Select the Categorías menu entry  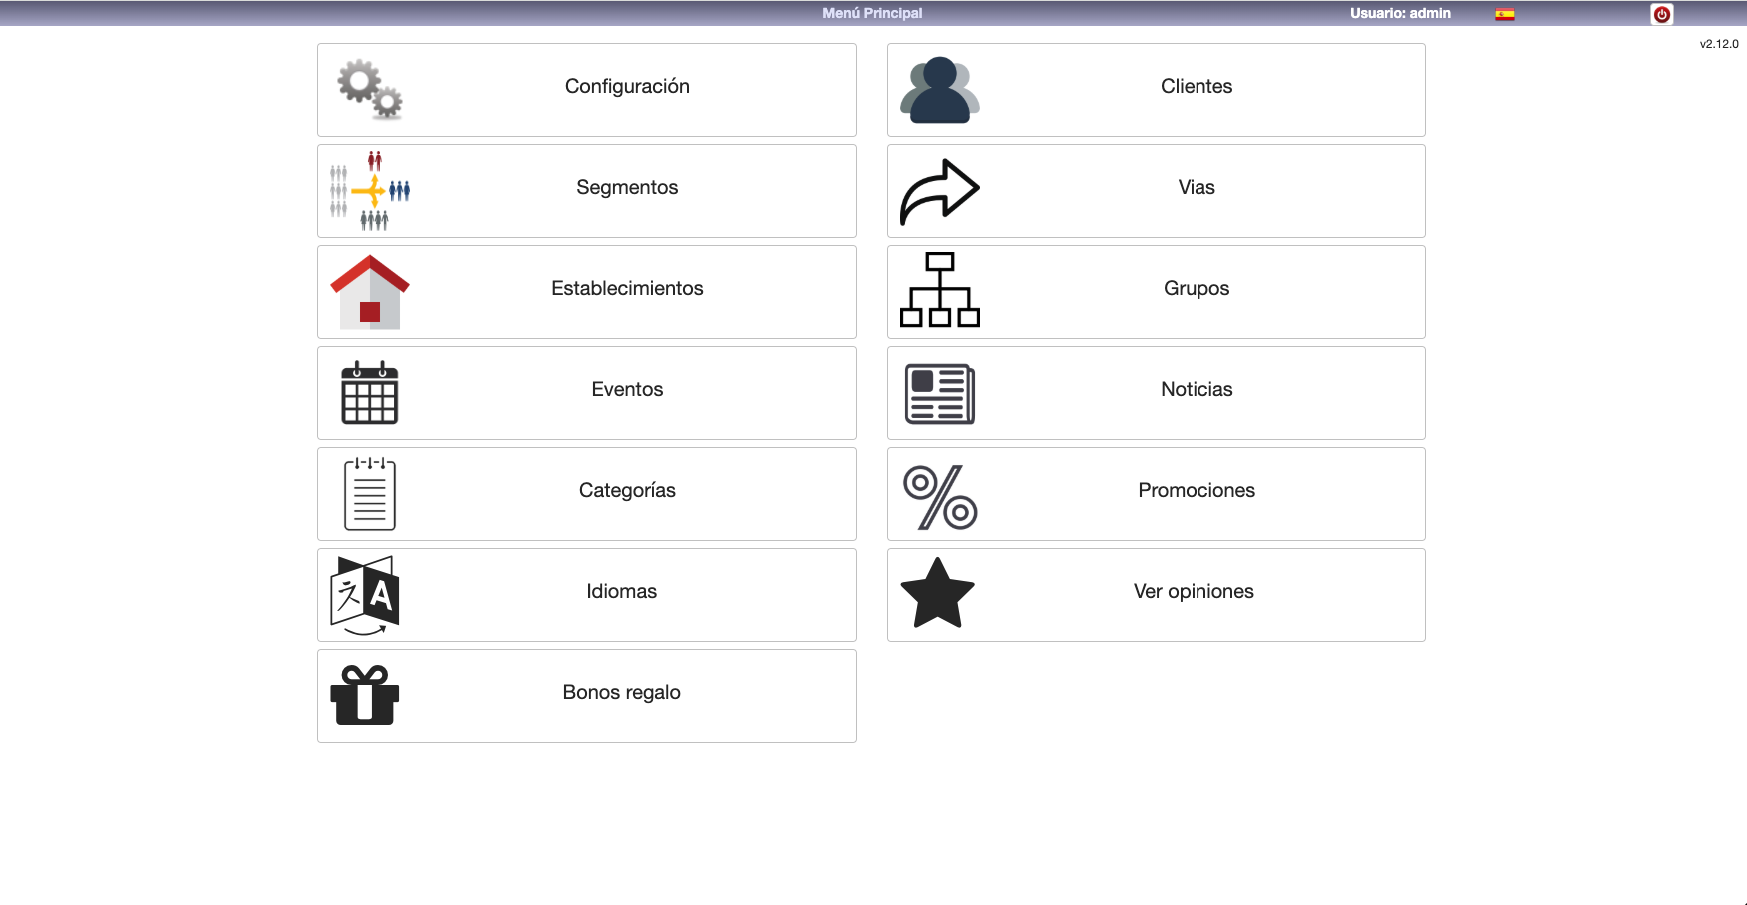pyautogui.click(x=627, y=491)
